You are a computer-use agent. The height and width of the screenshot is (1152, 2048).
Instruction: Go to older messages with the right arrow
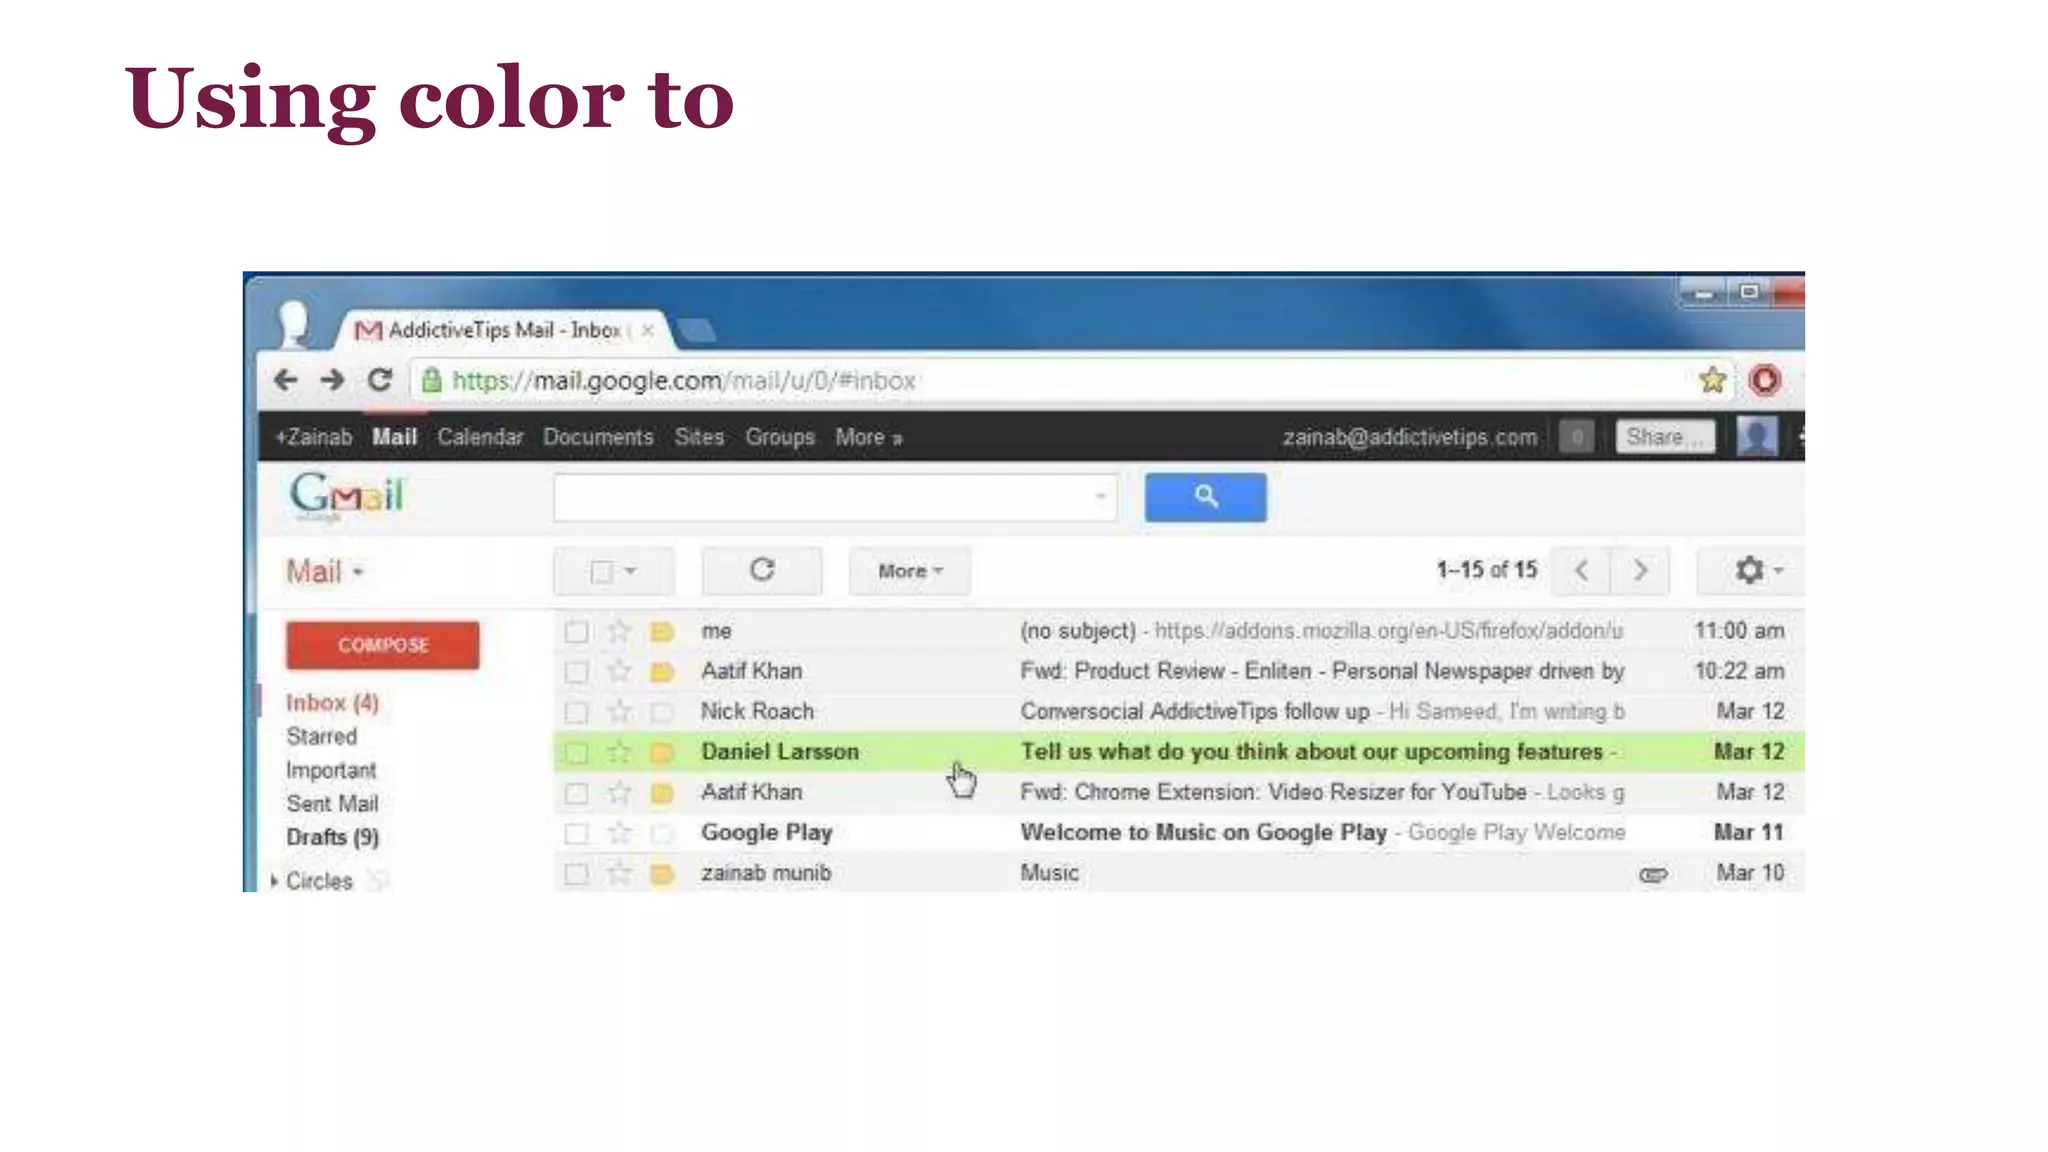[1640, 570]
